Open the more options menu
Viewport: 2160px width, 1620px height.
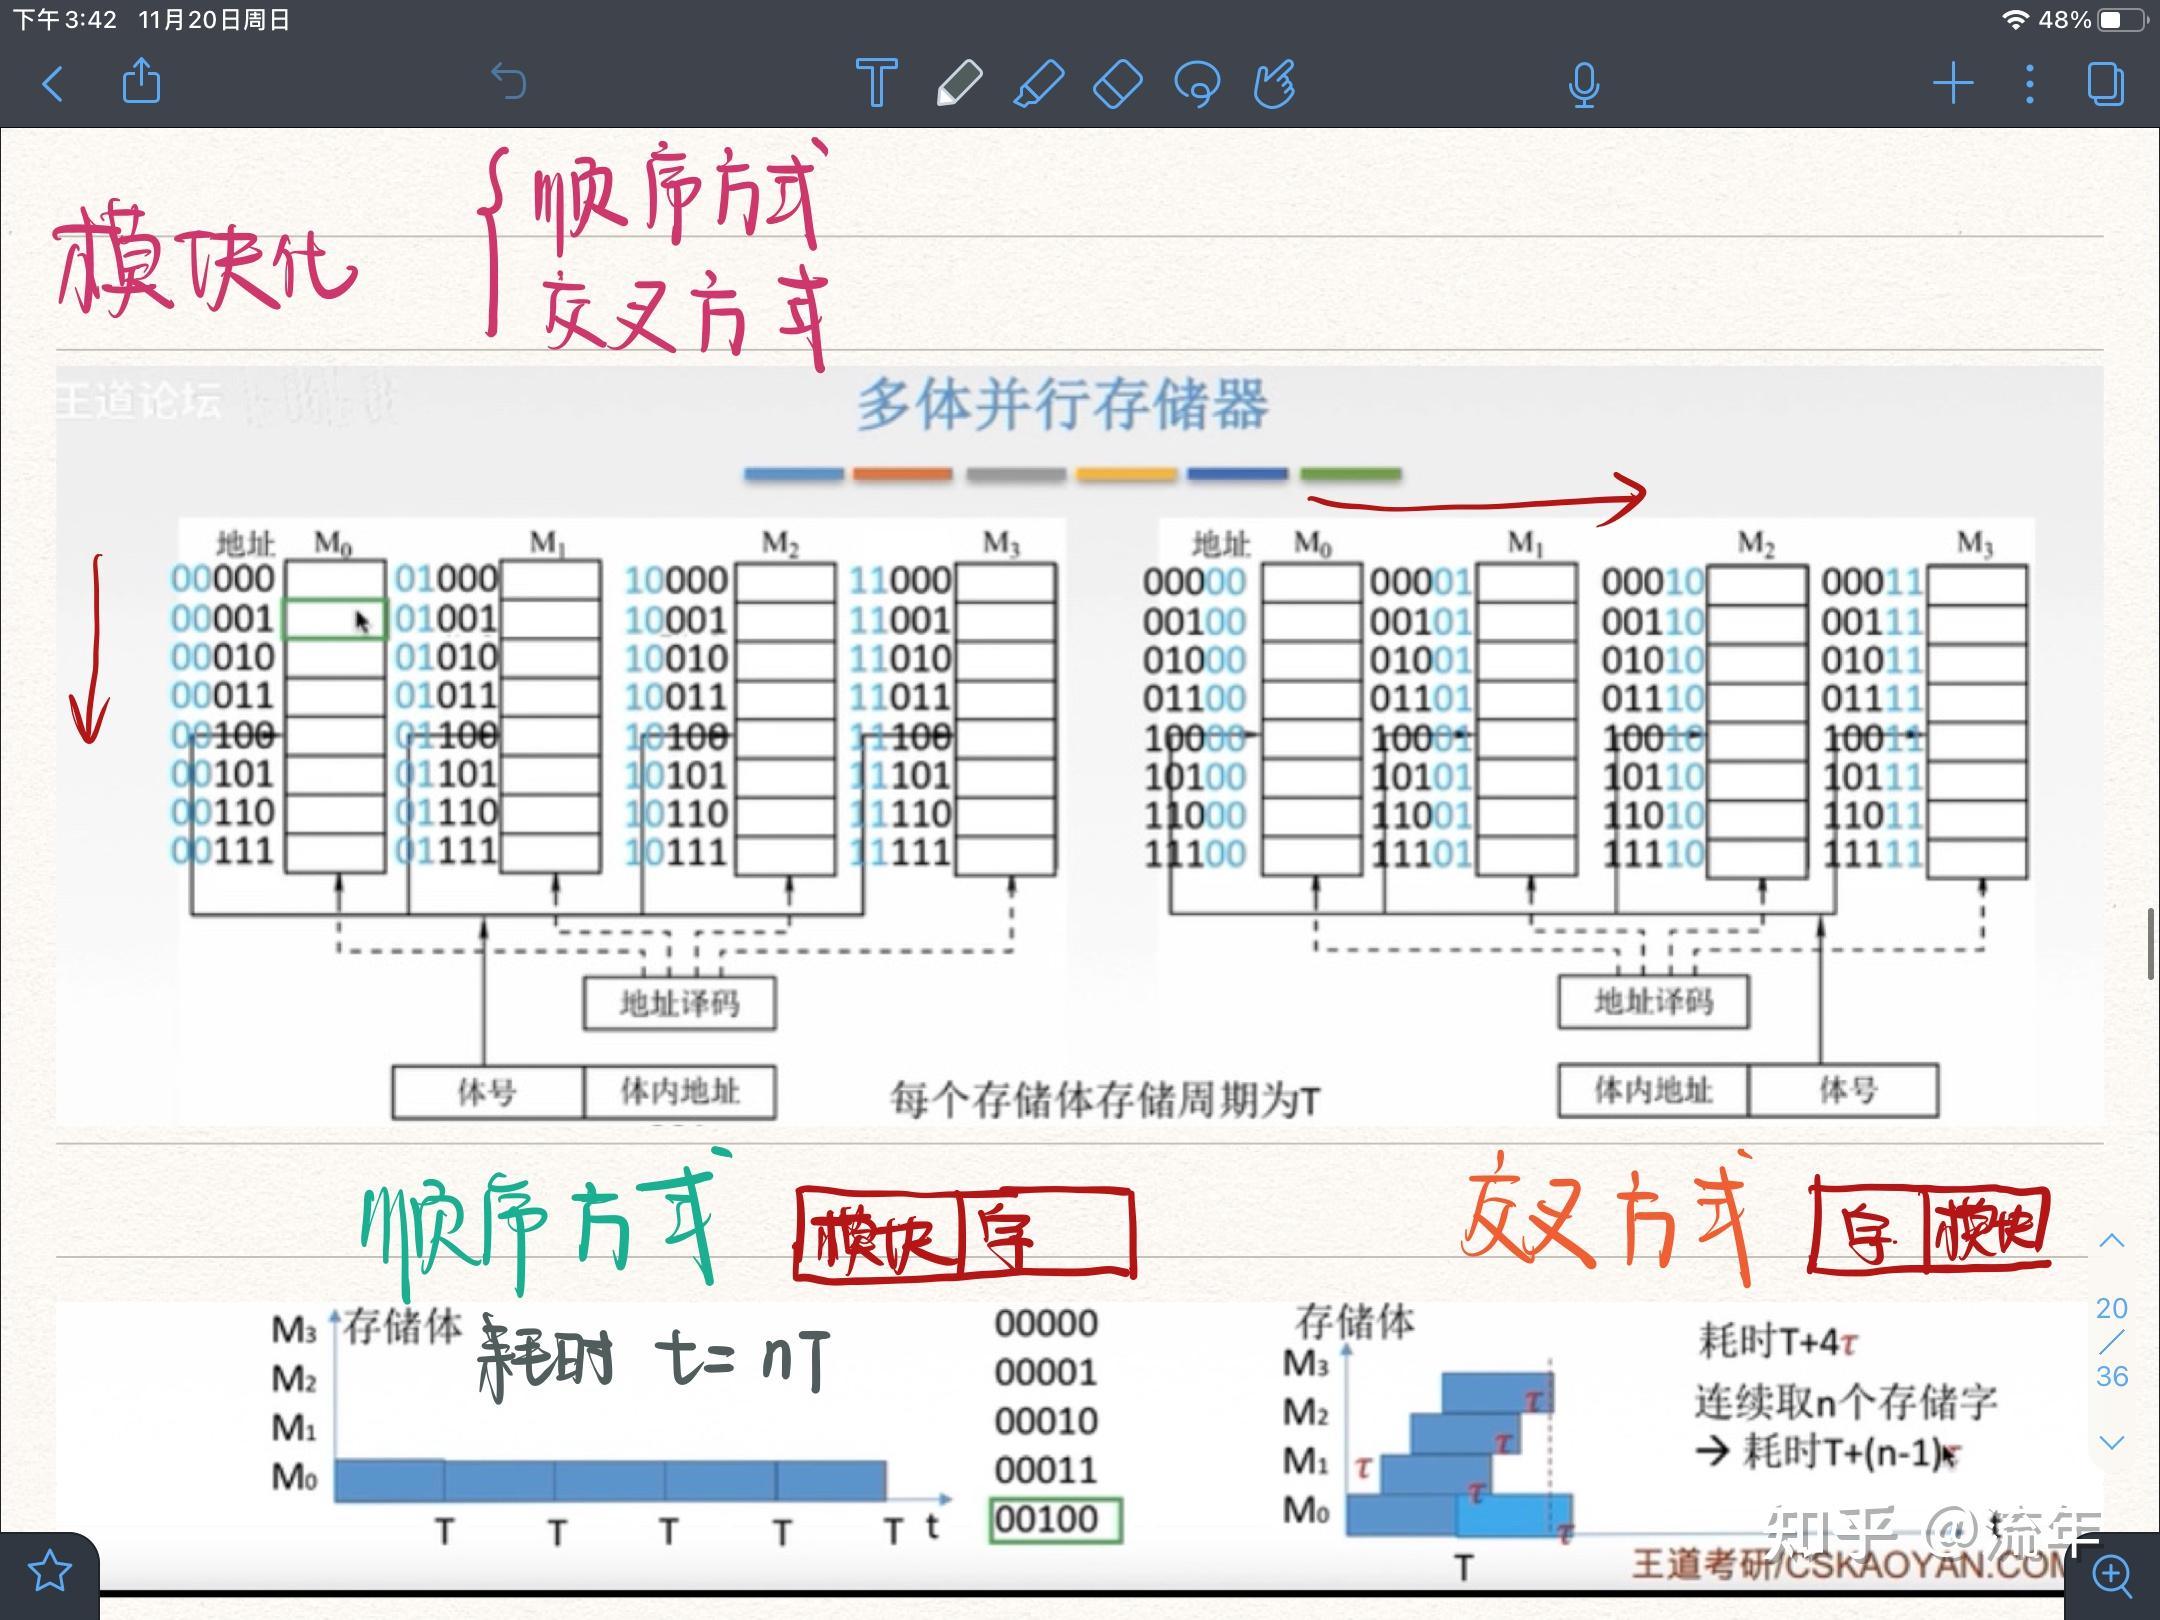[2029, 84]
